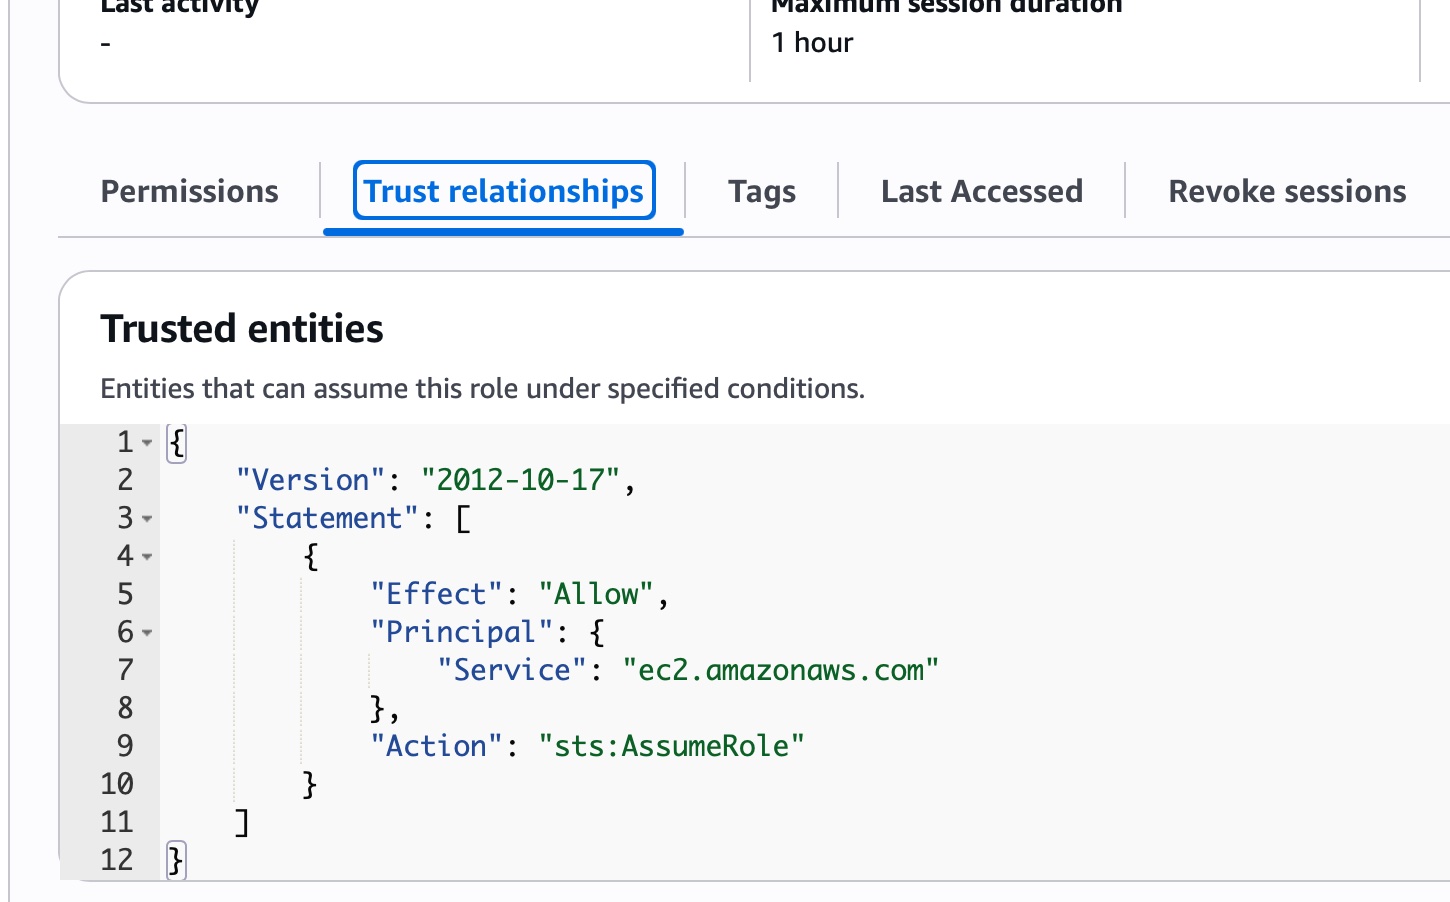Click the "1 hour" session duration value

click(x=812, y=43)
